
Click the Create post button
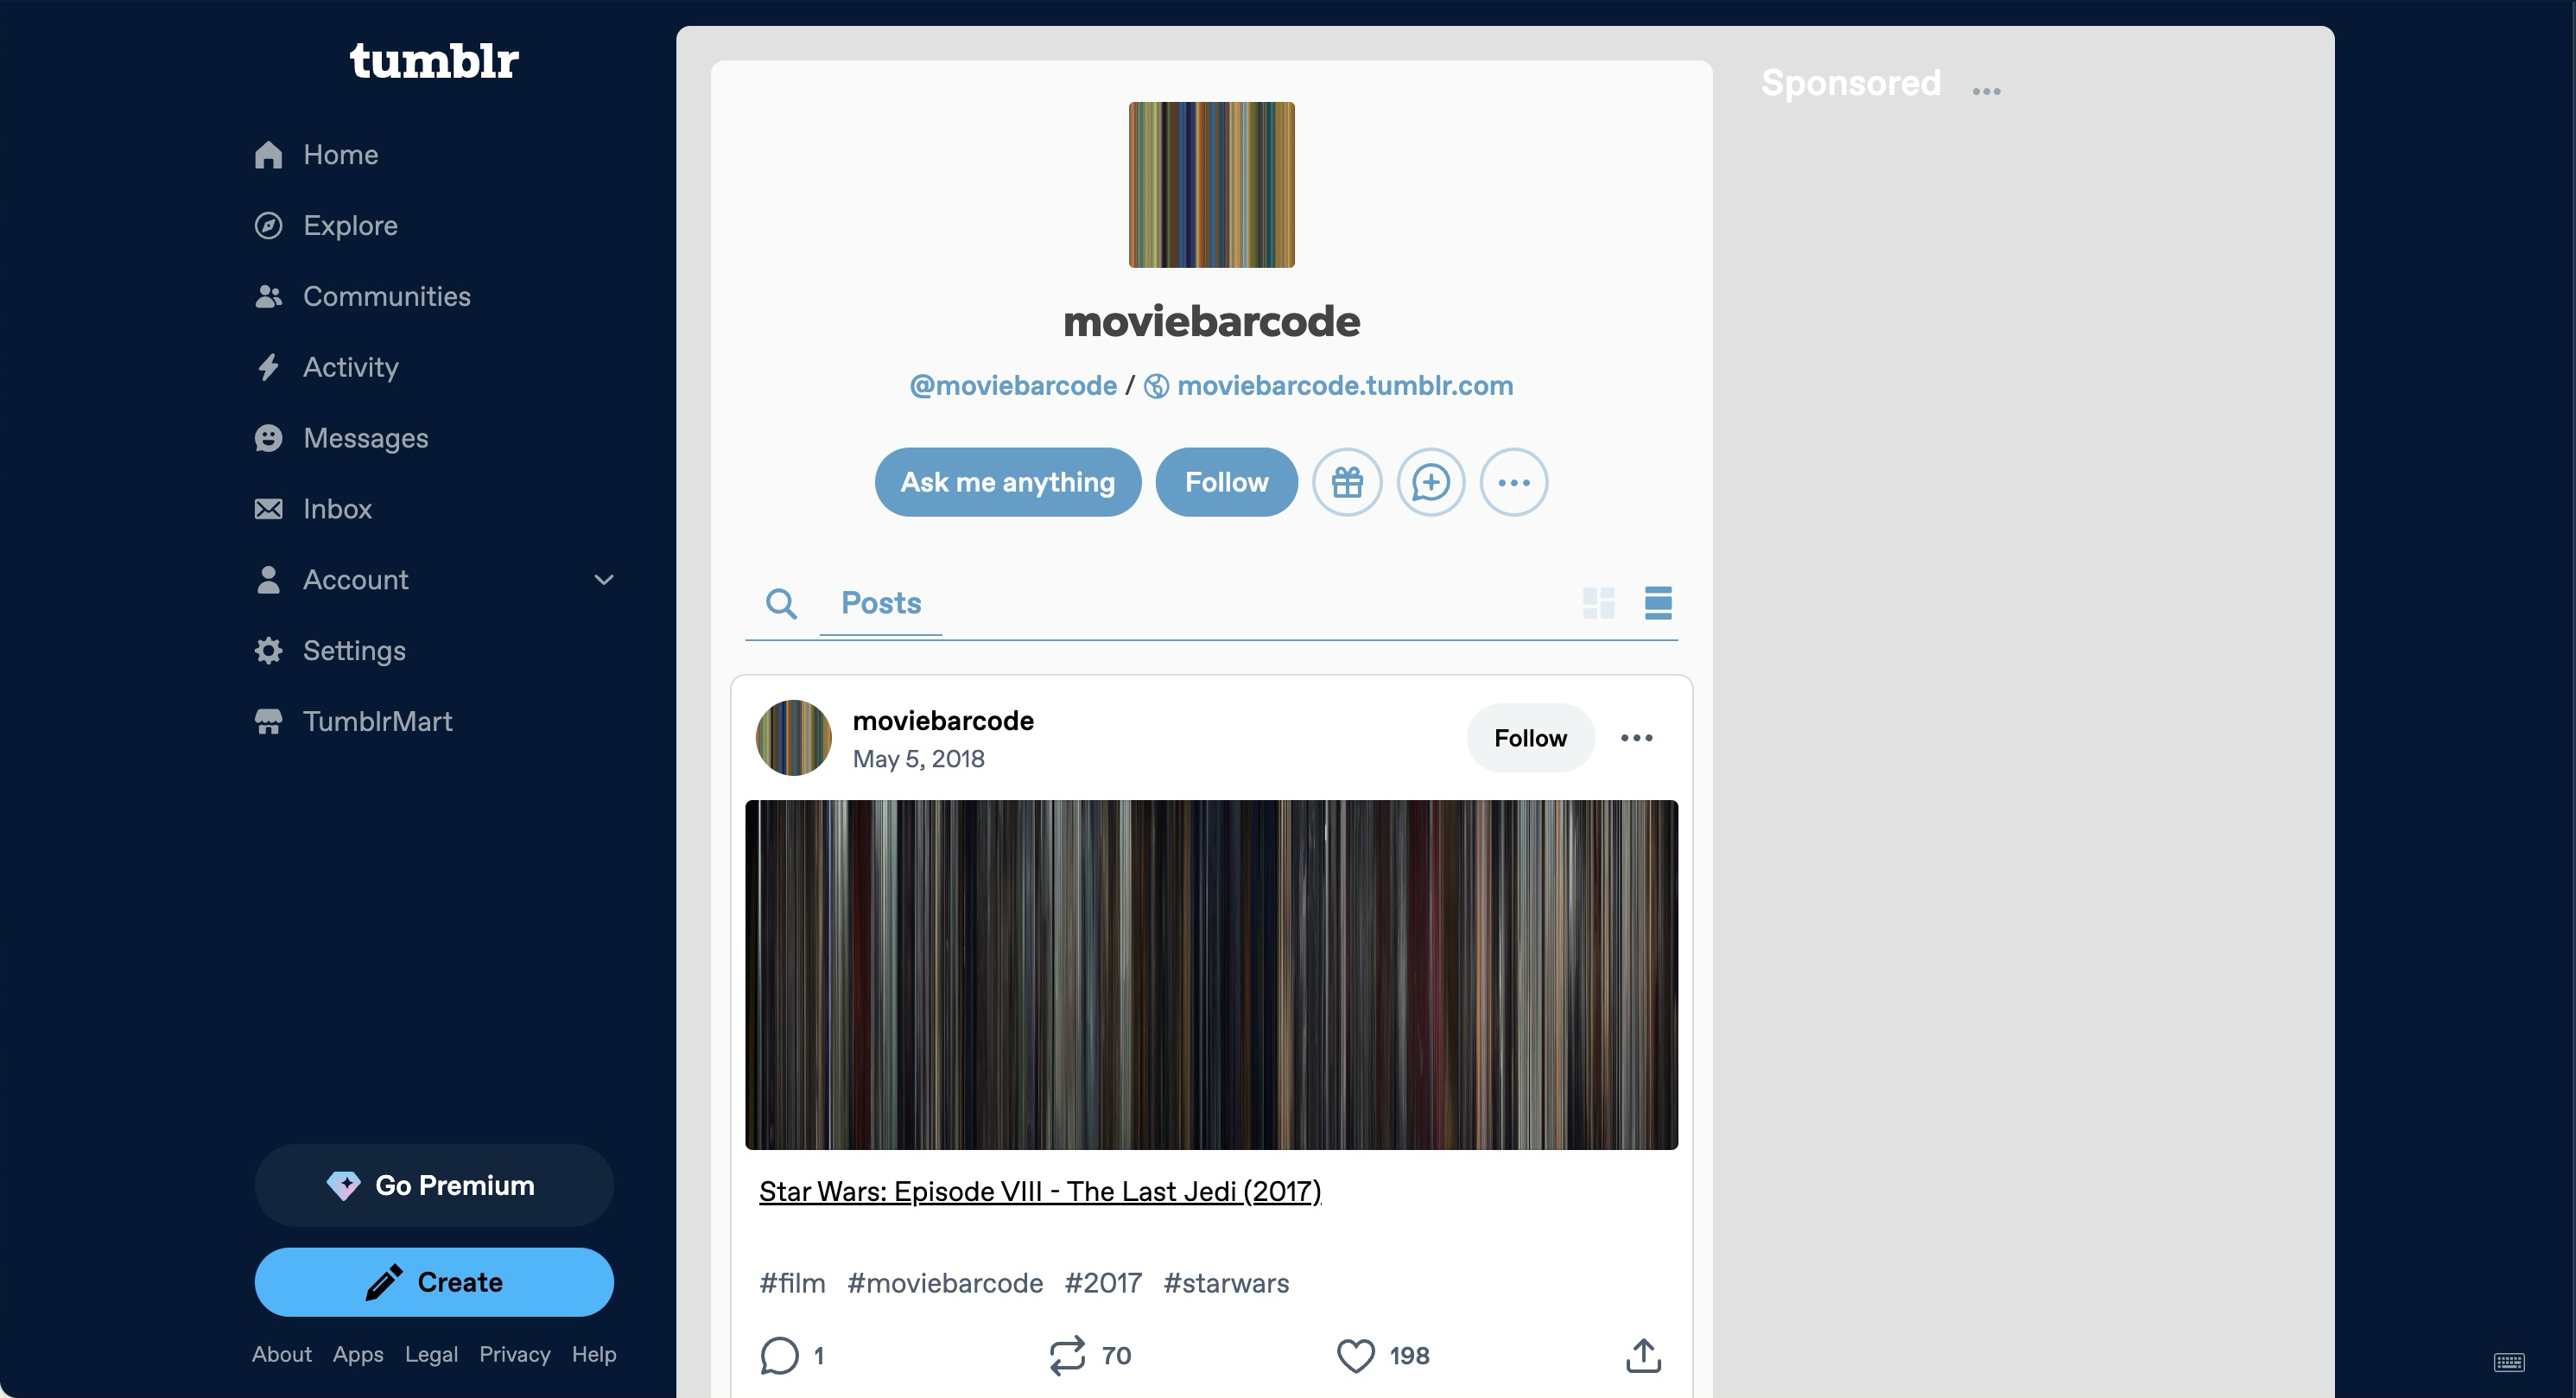point(434,1282)
